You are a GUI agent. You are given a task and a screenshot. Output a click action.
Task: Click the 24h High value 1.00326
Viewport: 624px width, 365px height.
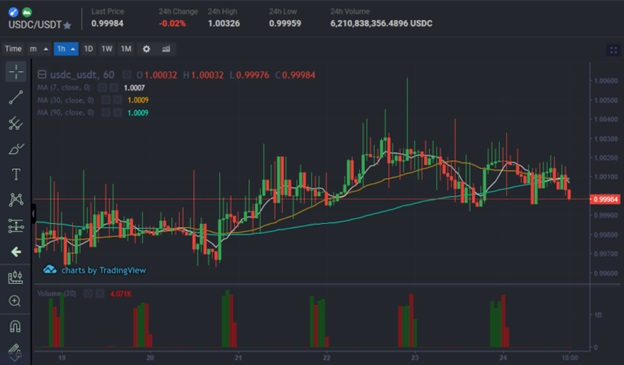pos(224,23)
